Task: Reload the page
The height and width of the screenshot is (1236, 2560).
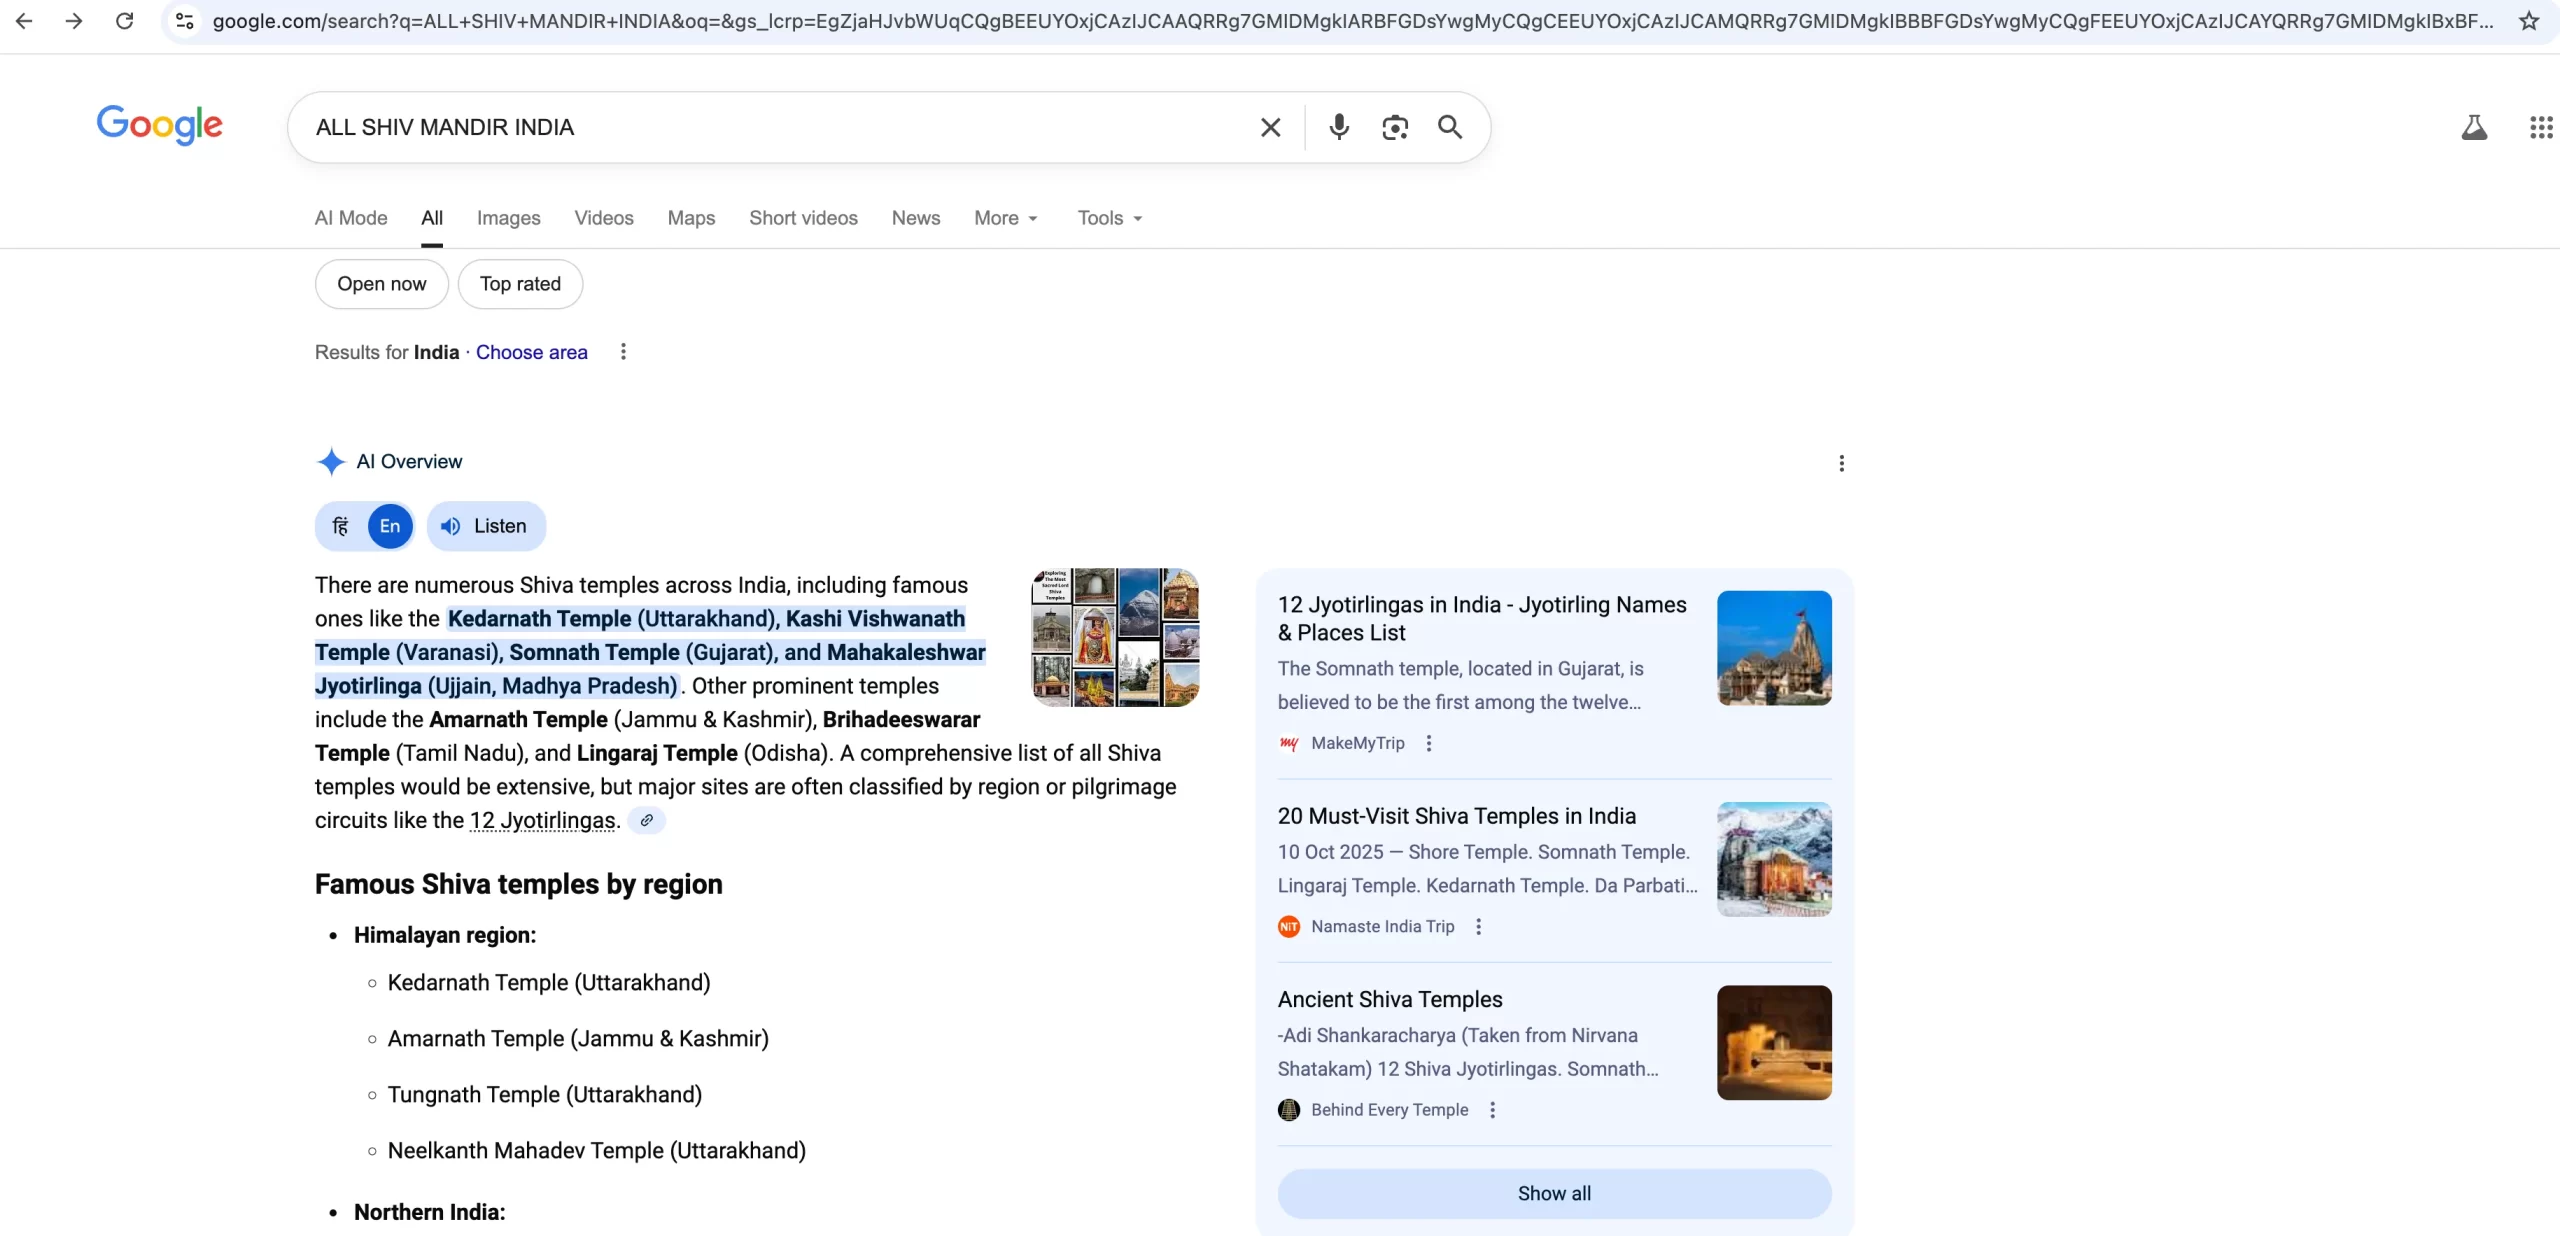Action: (x=124, y=21)
